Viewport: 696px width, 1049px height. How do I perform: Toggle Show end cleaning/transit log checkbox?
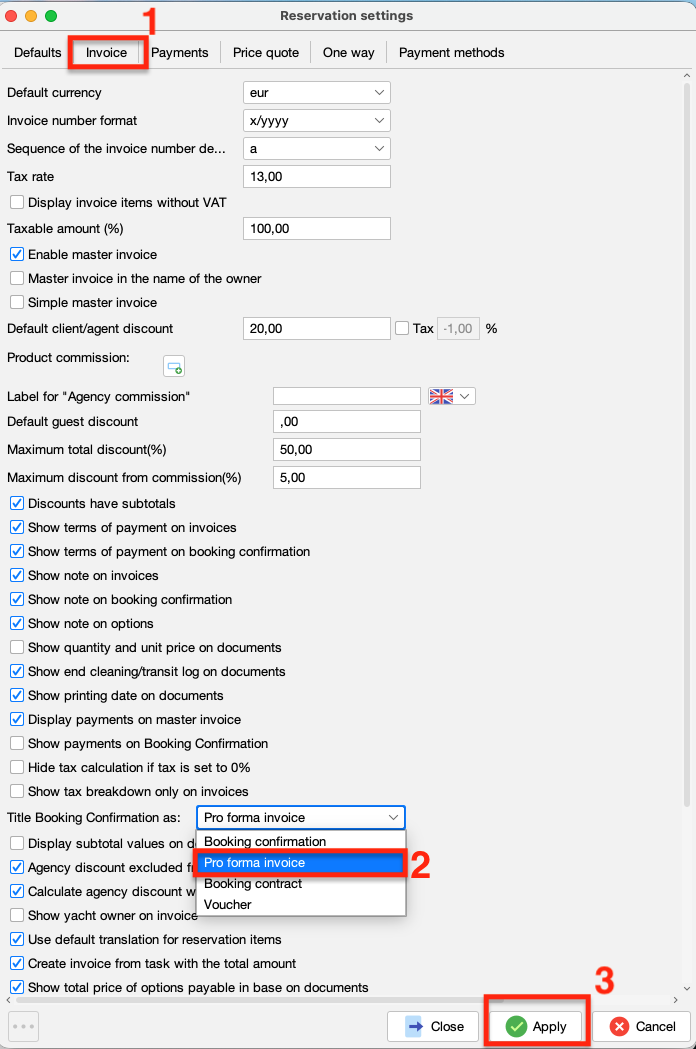point(17,672)
